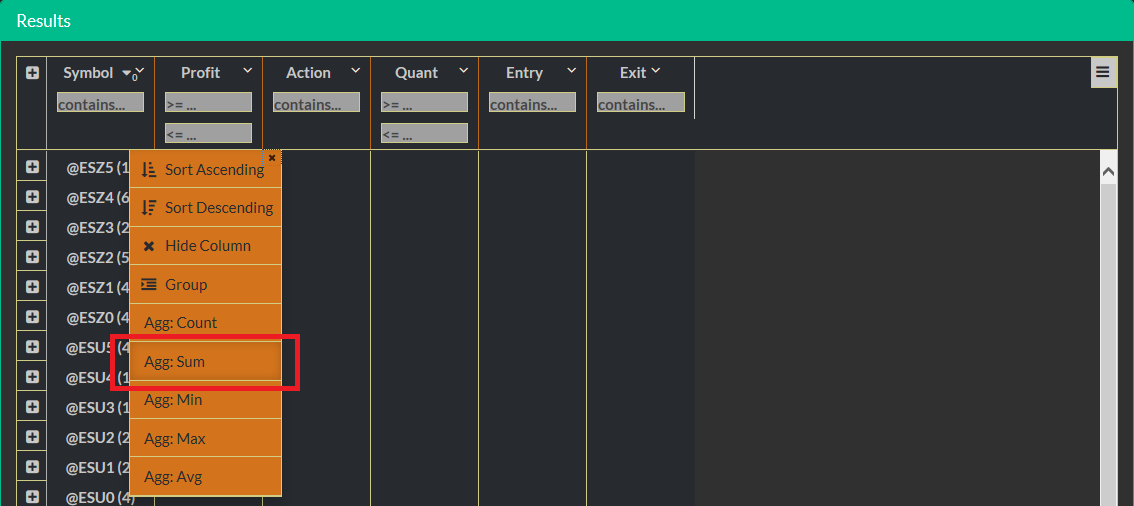Click the scrollbar up arrow
1134x506 pixels.
(1108, 172)
